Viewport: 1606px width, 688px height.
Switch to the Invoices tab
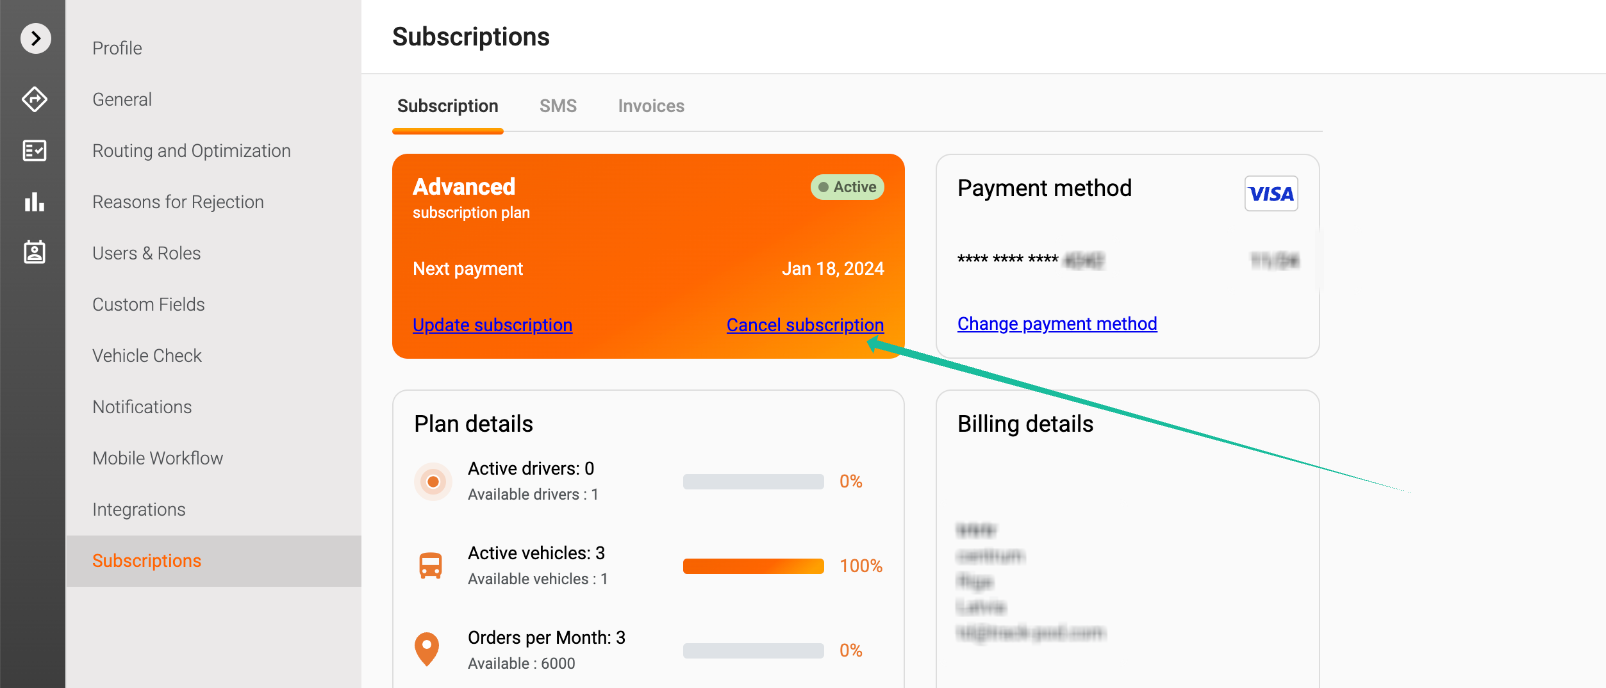click(x=651, y=106)
